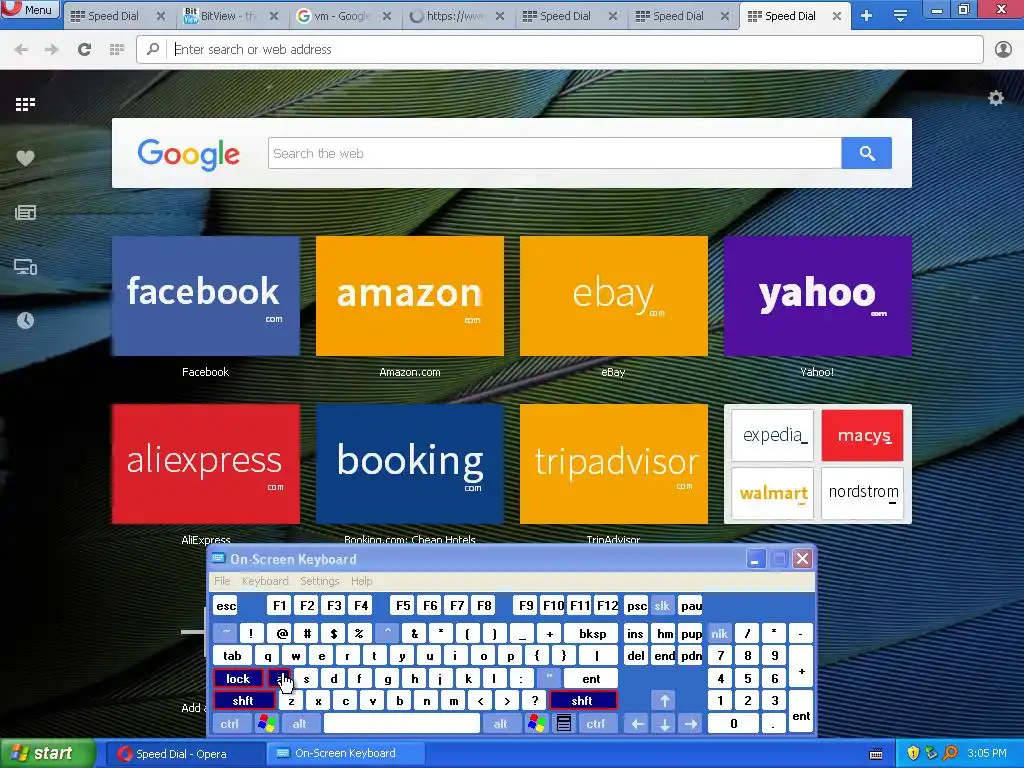This screenshot has height=768, width=1024.
Task: Switch to the BitView tab
Action: pos(229,16)
